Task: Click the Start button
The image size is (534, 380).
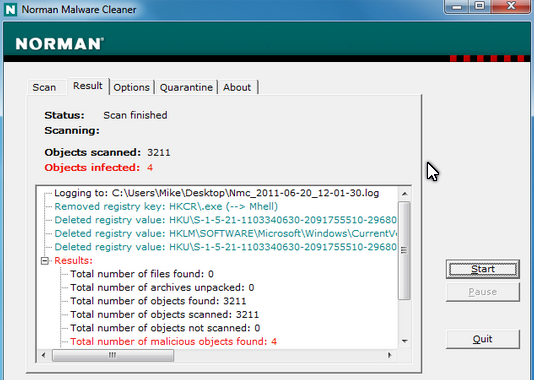Action: pyautogui.click(x=483, y=269)
